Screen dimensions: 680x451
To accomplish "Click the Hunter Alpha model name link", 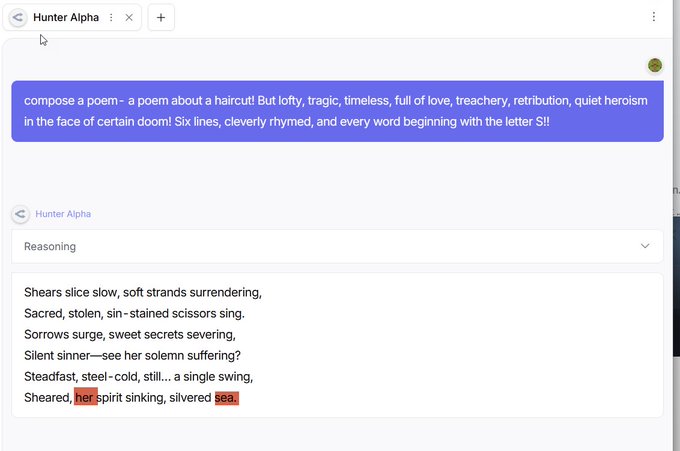I will pos(63,214).
